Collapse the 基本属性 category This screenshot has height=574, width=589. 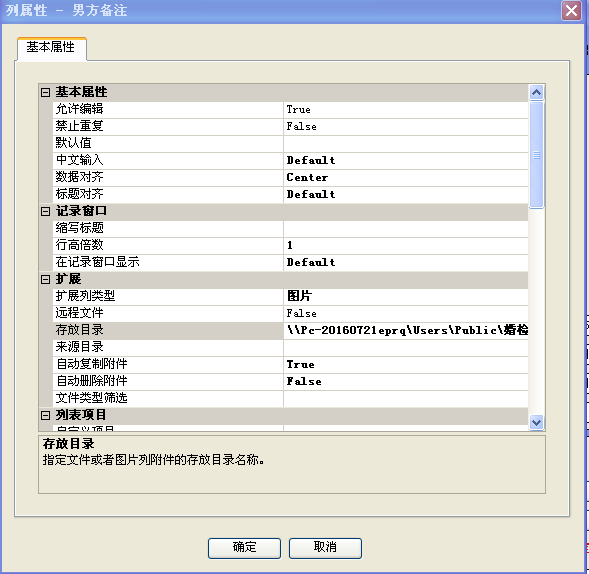45,92
